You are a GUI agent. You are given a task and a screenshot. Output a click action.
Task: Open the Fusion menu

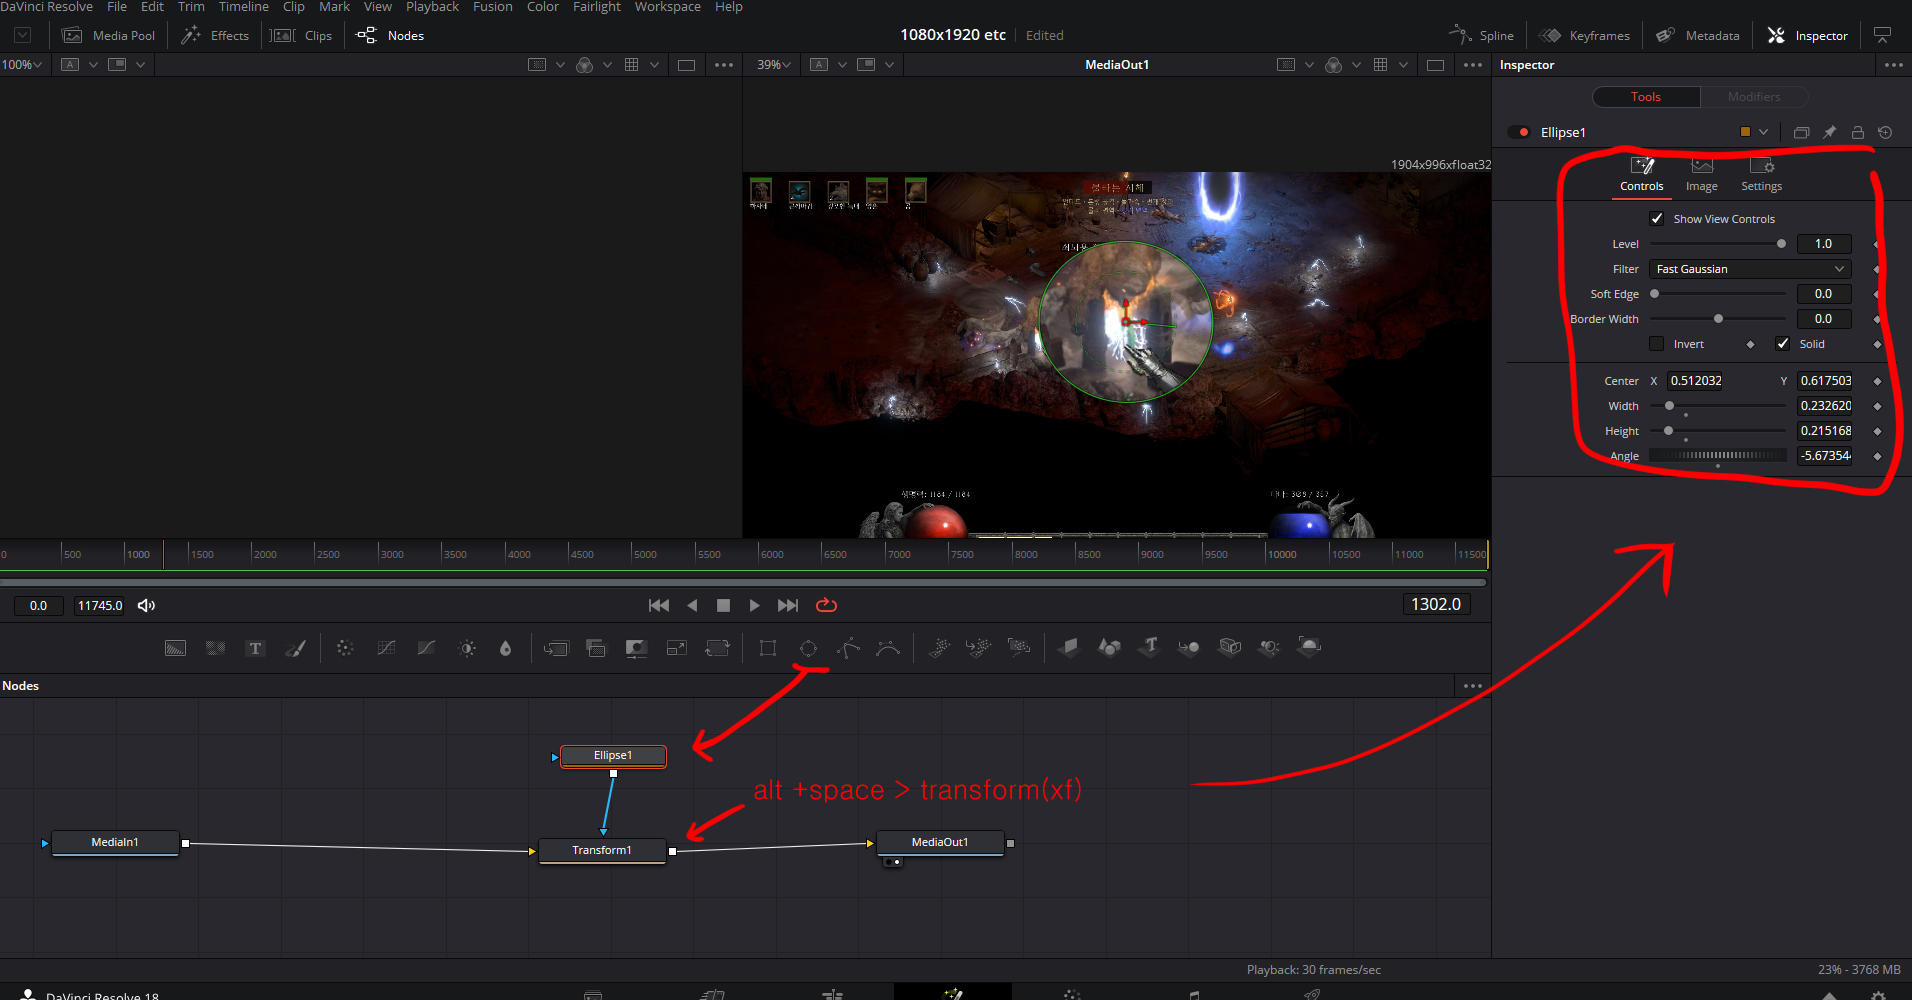[x=493, y=7]
